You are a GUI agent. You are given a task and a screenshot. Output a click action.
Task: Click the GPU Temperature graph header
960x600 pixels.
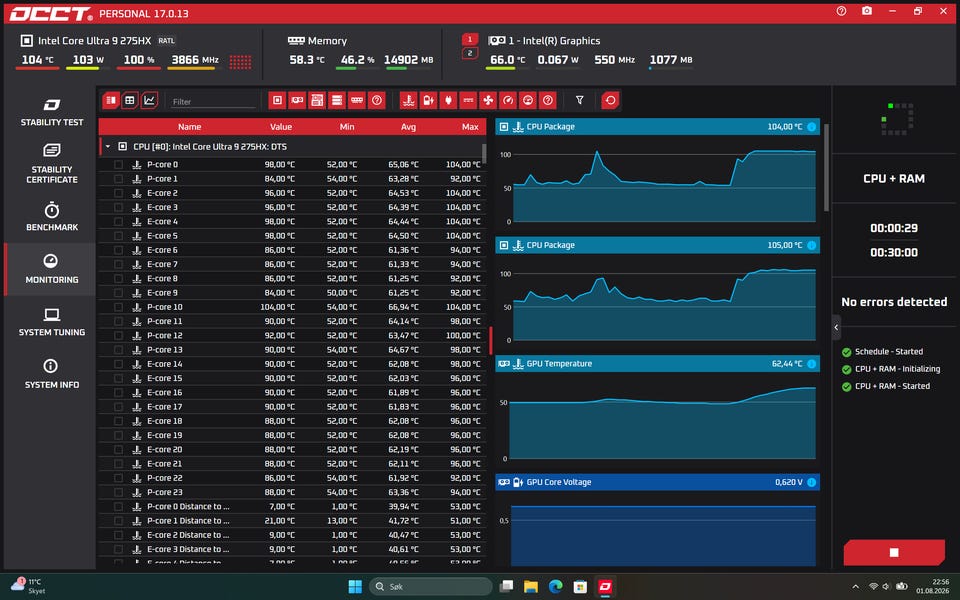657,364
